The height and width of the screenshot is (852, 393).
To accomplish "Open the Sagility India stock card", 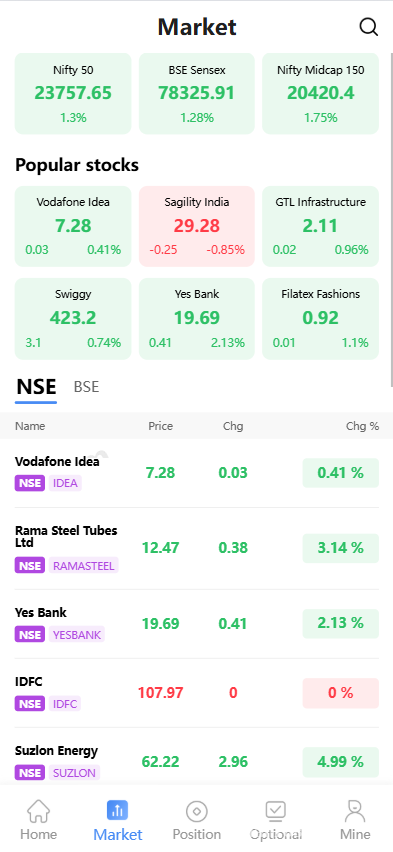I will pos(197,226).
